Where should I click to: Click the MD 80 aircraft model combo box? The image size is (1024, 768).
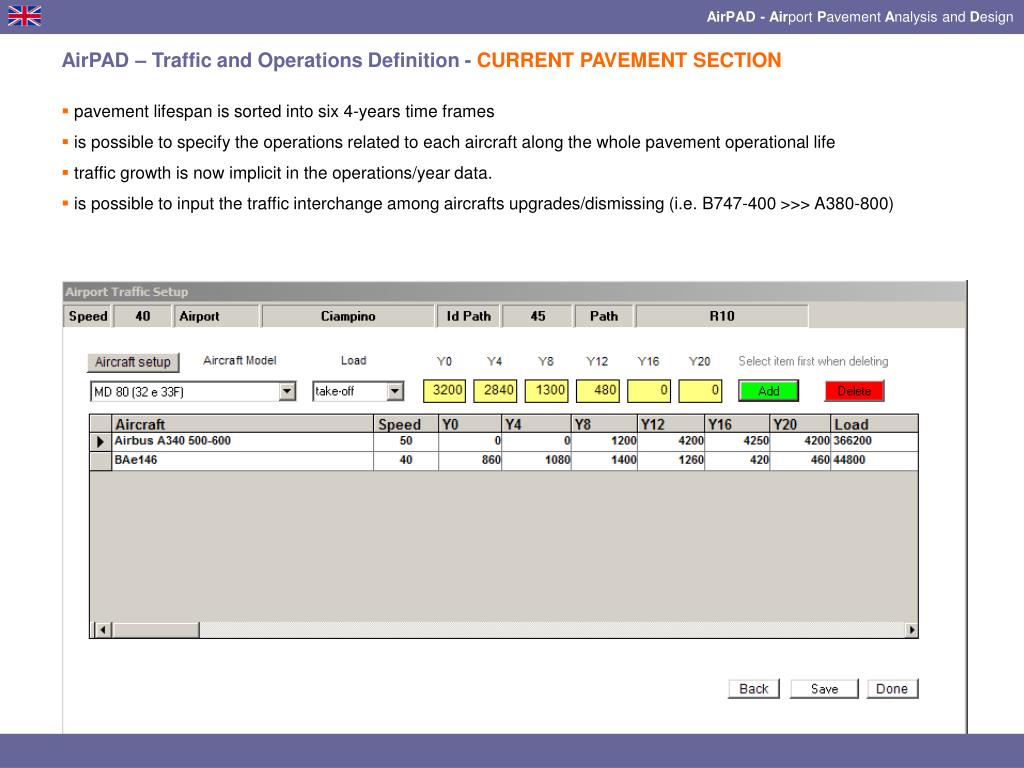[x=193, y=391]
